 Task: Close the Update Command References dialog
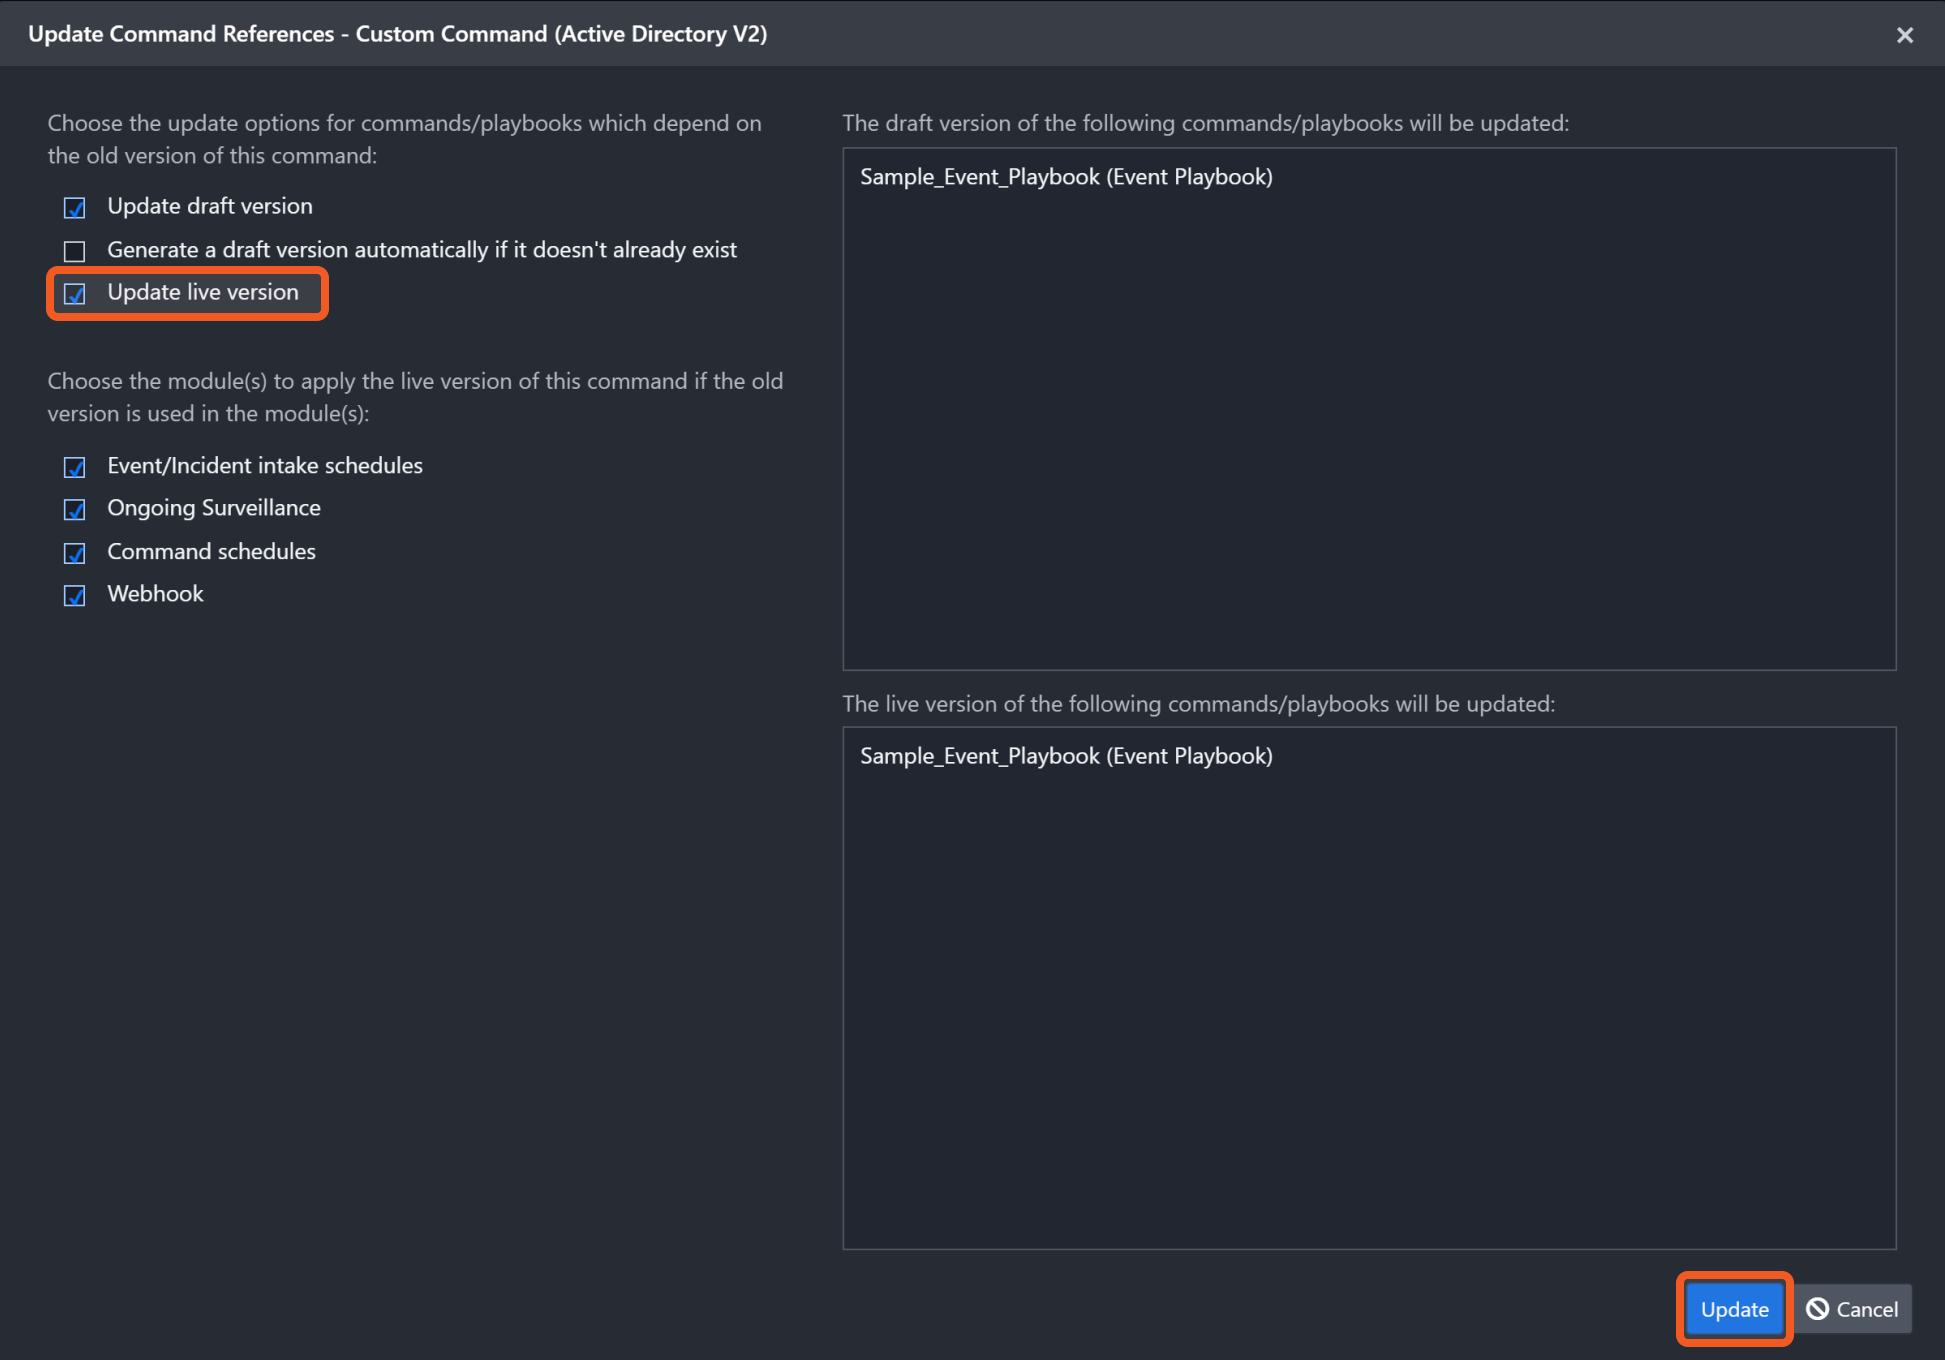tap(1904, 35)
